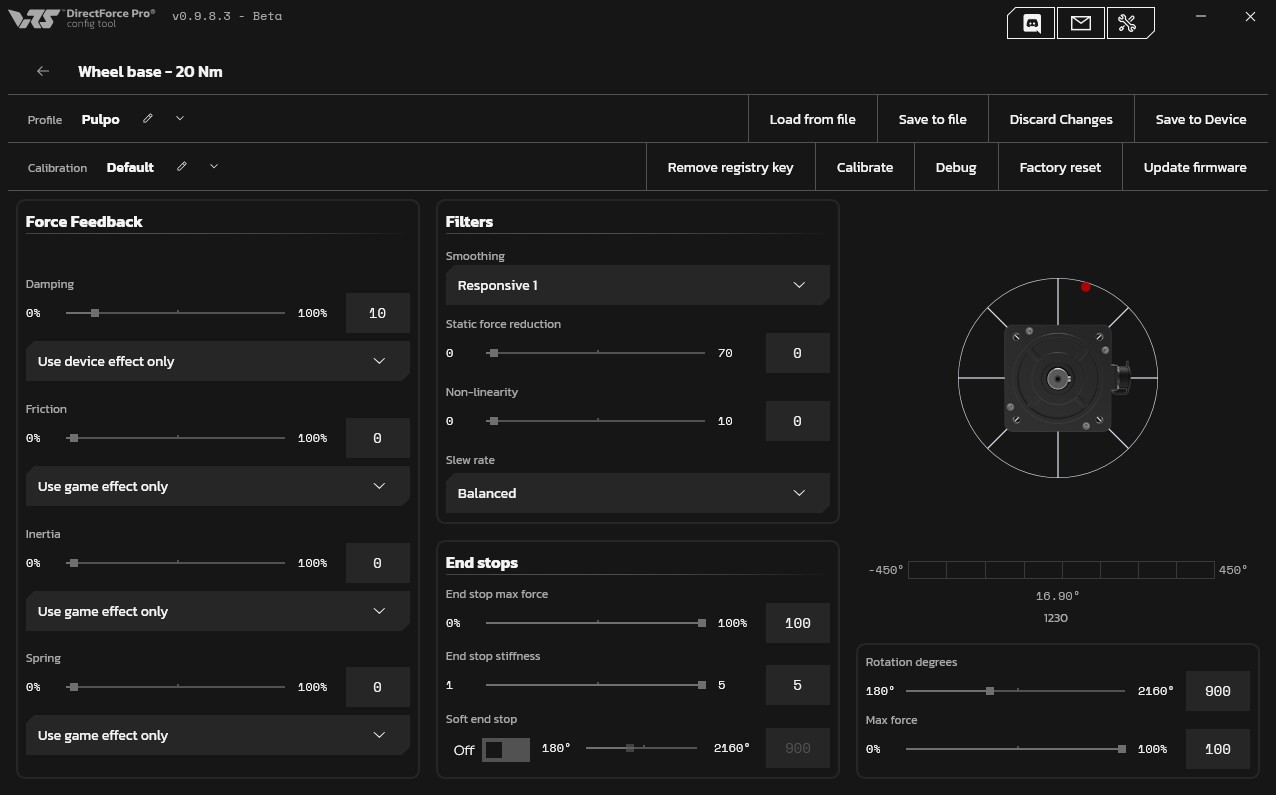
Task: Click Rotation degrees value field
Action: [1218, 691]
